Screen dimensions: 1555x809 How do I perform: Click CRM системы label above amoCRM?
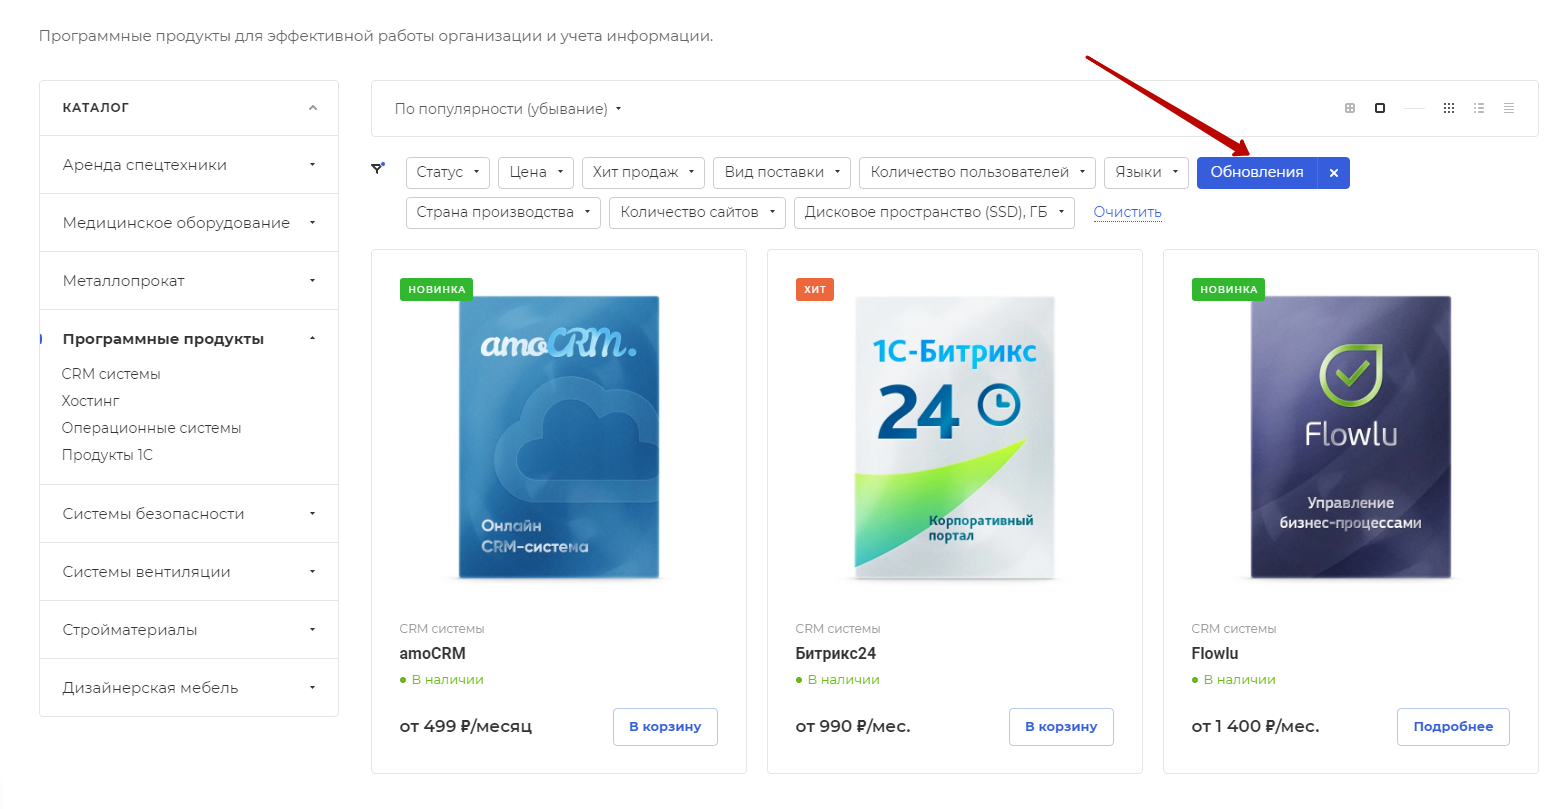tap(442, 629)
